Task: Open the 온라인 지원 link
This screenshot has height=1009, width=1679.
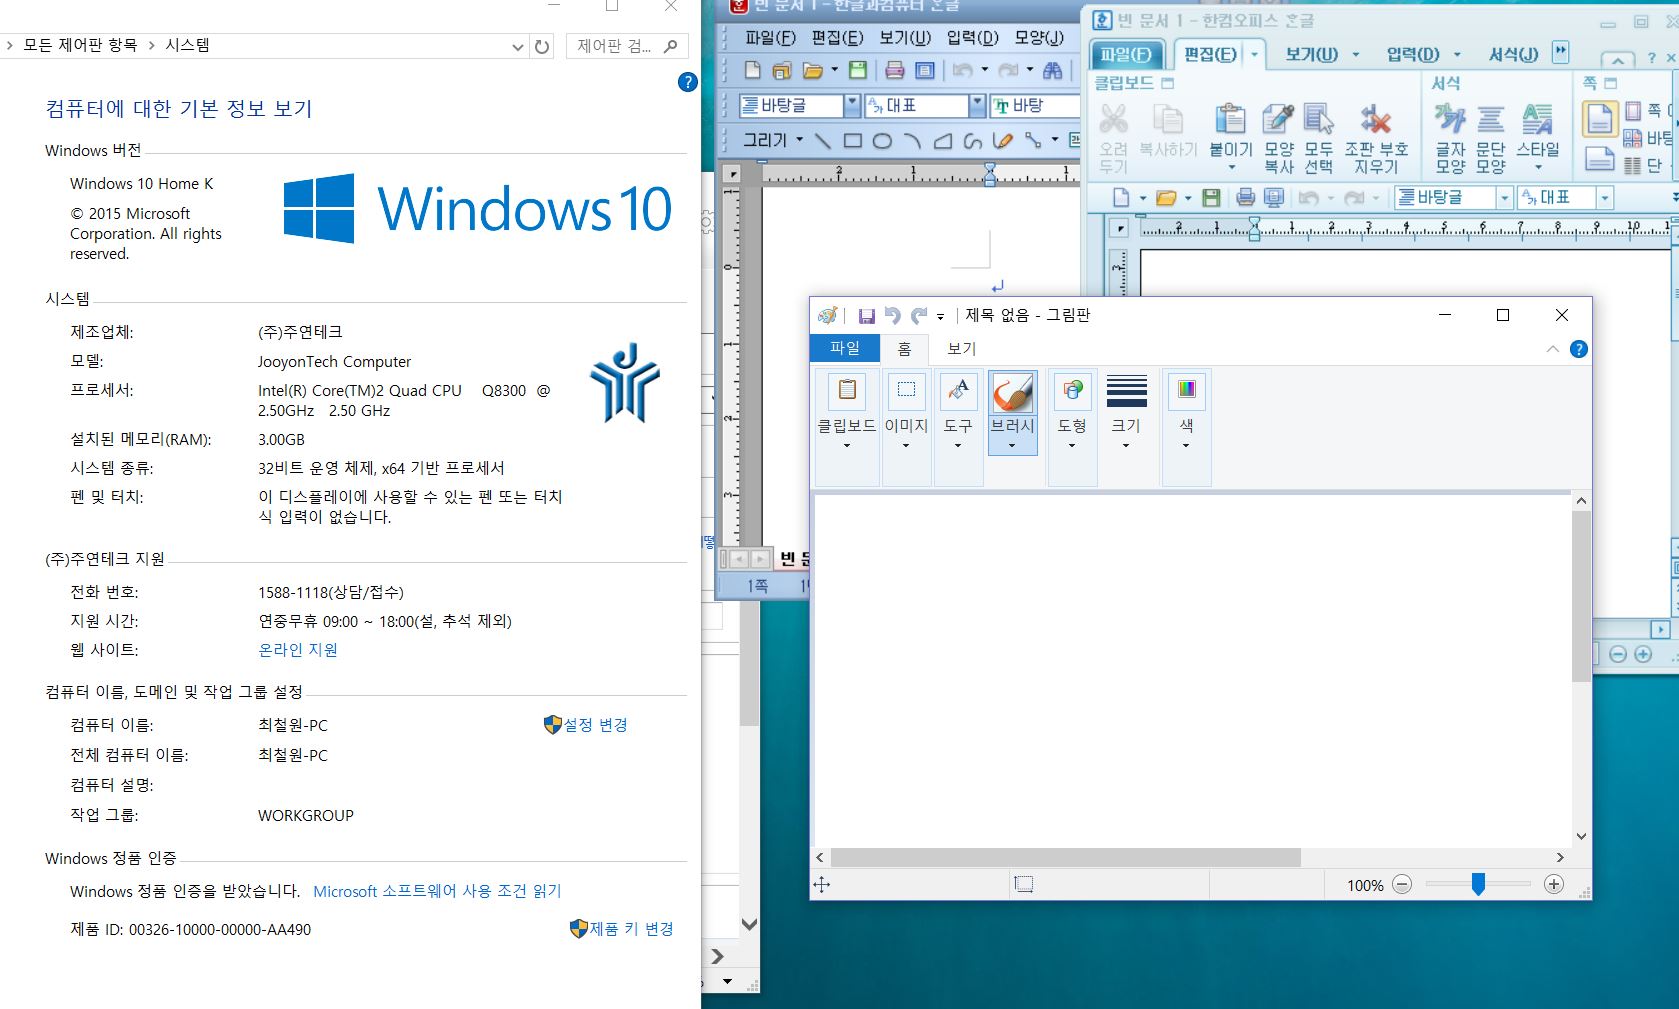Action: pos(298,650)
